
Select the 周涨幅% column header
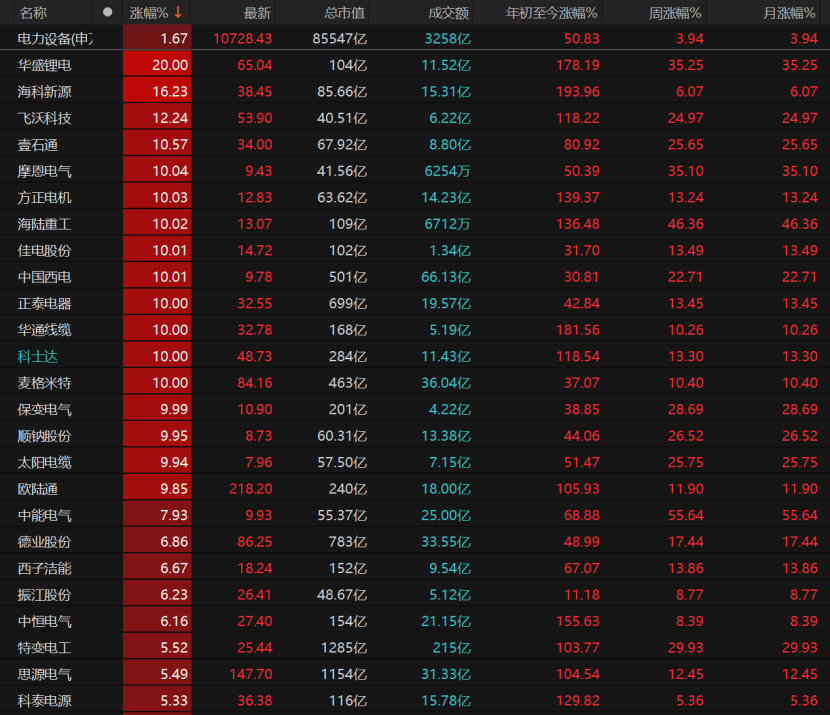pos(676,12)
